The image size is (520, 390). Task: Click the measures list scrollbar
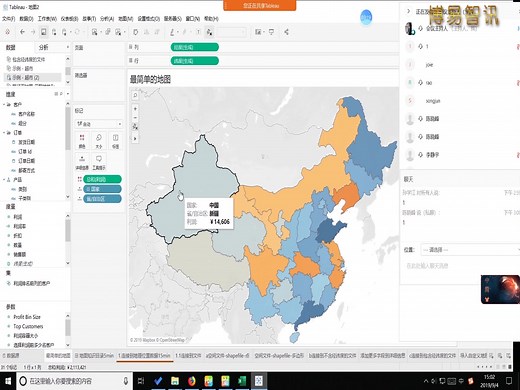click(68, 231)
